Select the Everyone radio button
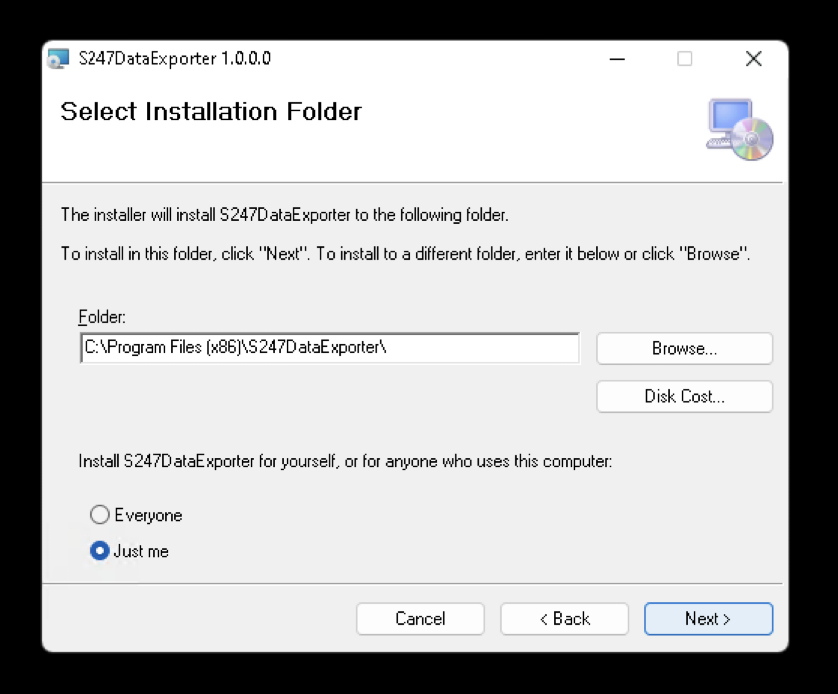 click(x=100, y=515)
